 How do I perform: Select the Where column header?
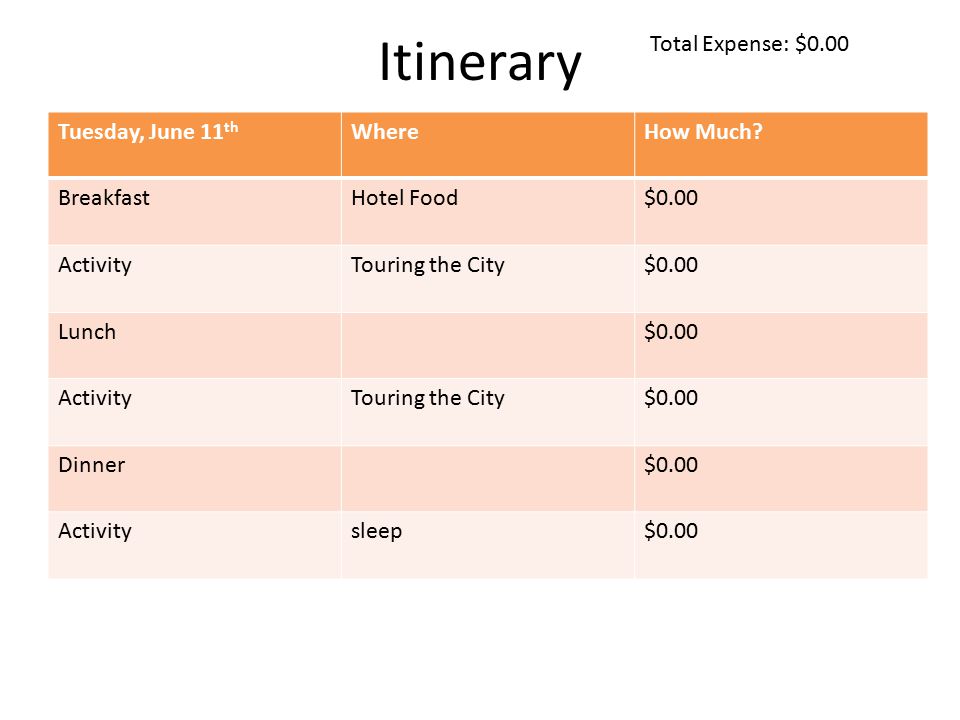click(487, 144)
